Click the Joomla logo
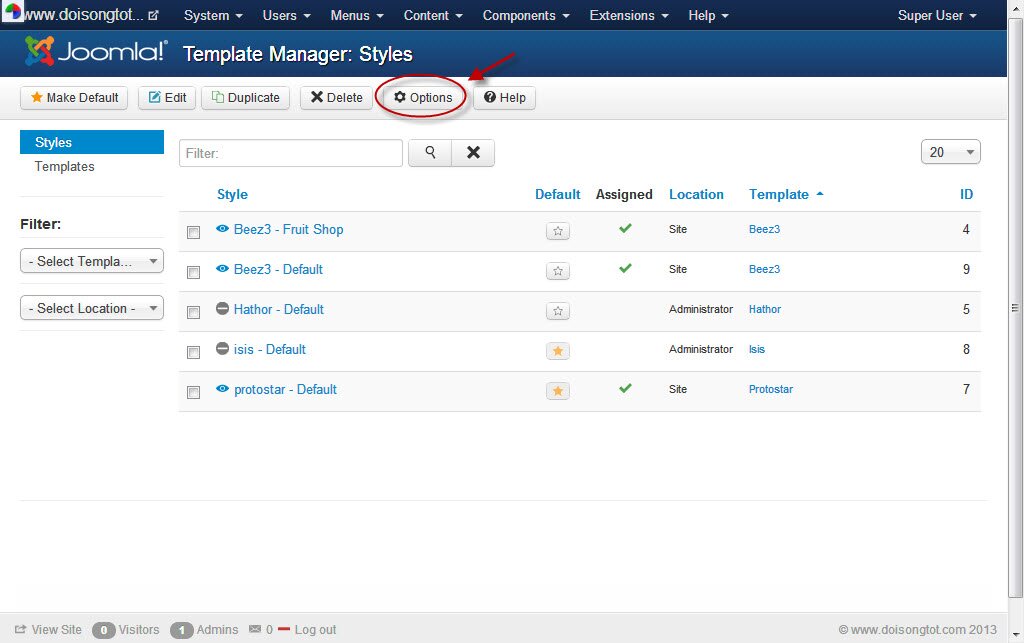 click(x=97, y=51)
